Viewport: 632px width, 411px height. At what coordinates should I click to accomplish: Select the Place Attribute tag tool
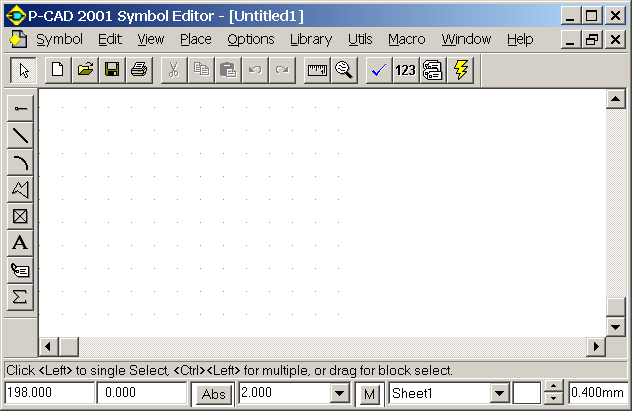[20, 270]
